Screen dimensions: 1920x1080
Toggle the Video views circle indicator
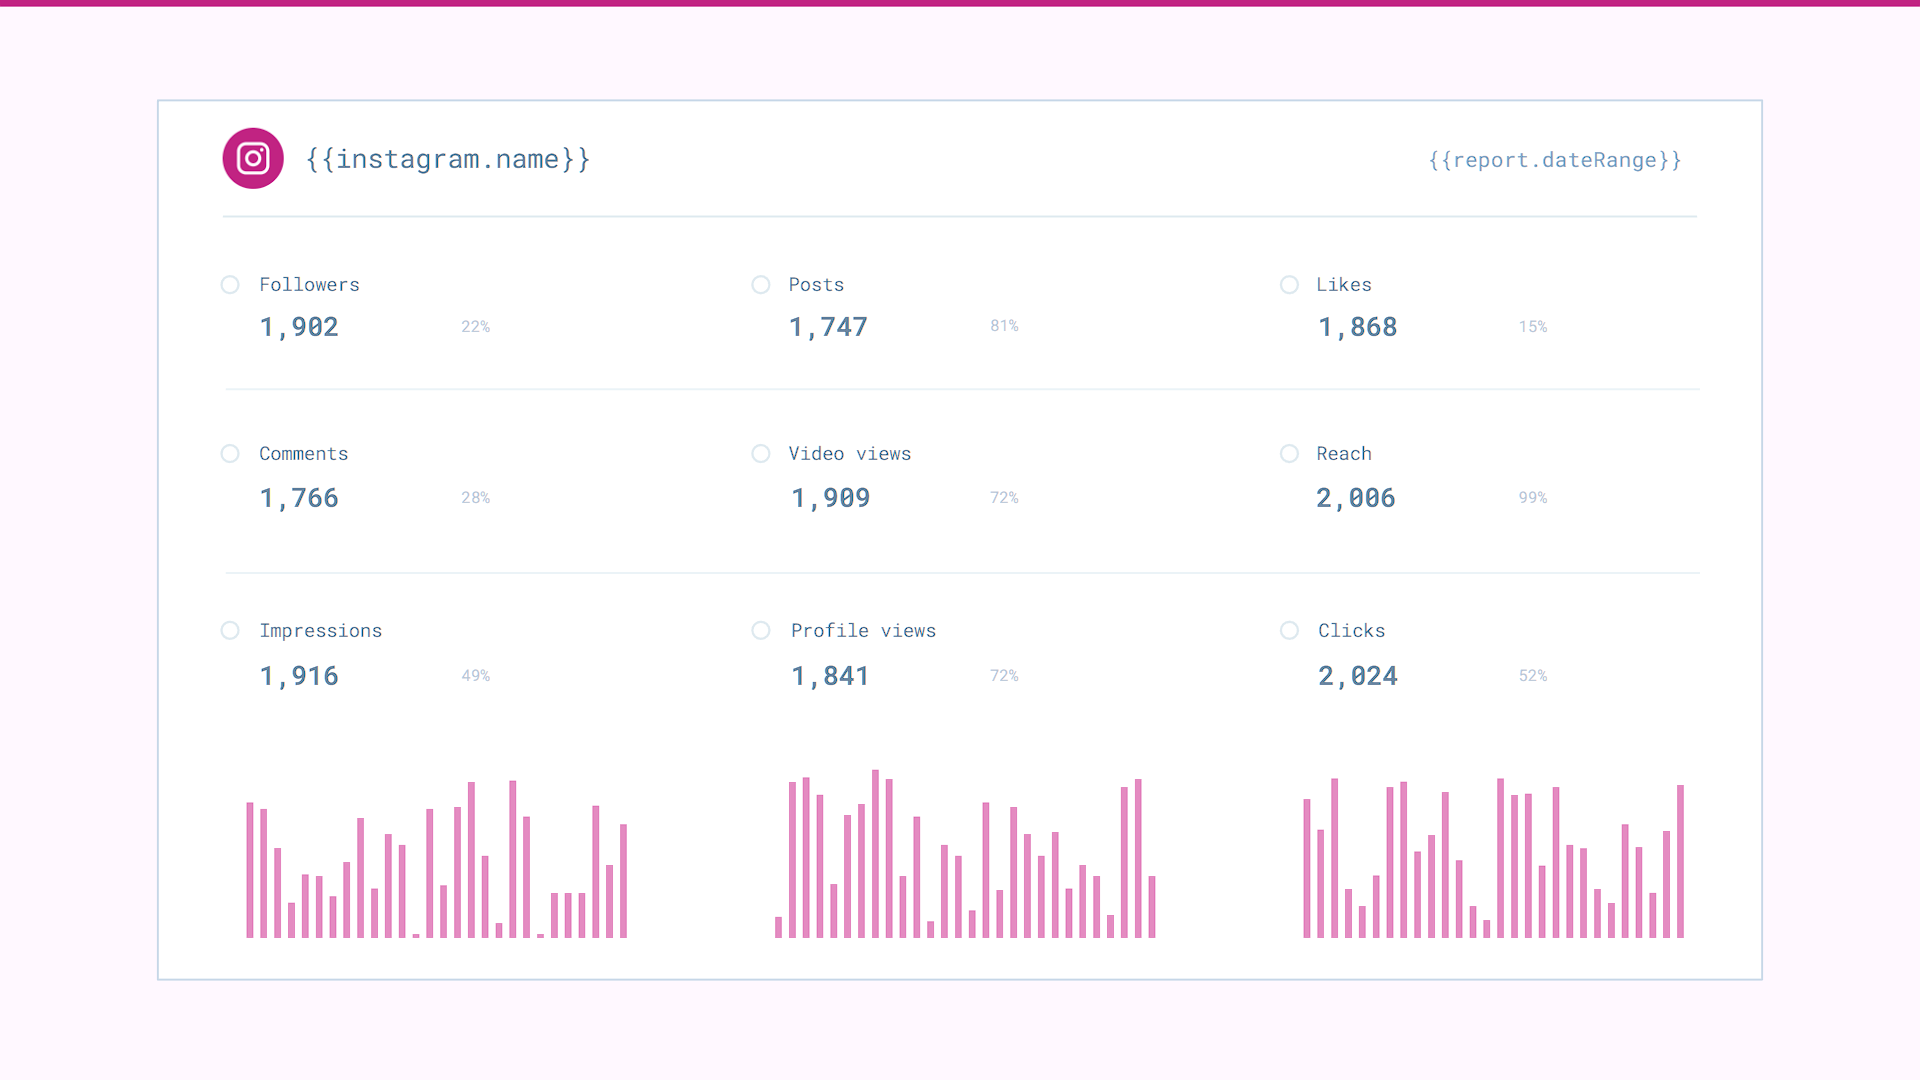(x=761, y=454)
